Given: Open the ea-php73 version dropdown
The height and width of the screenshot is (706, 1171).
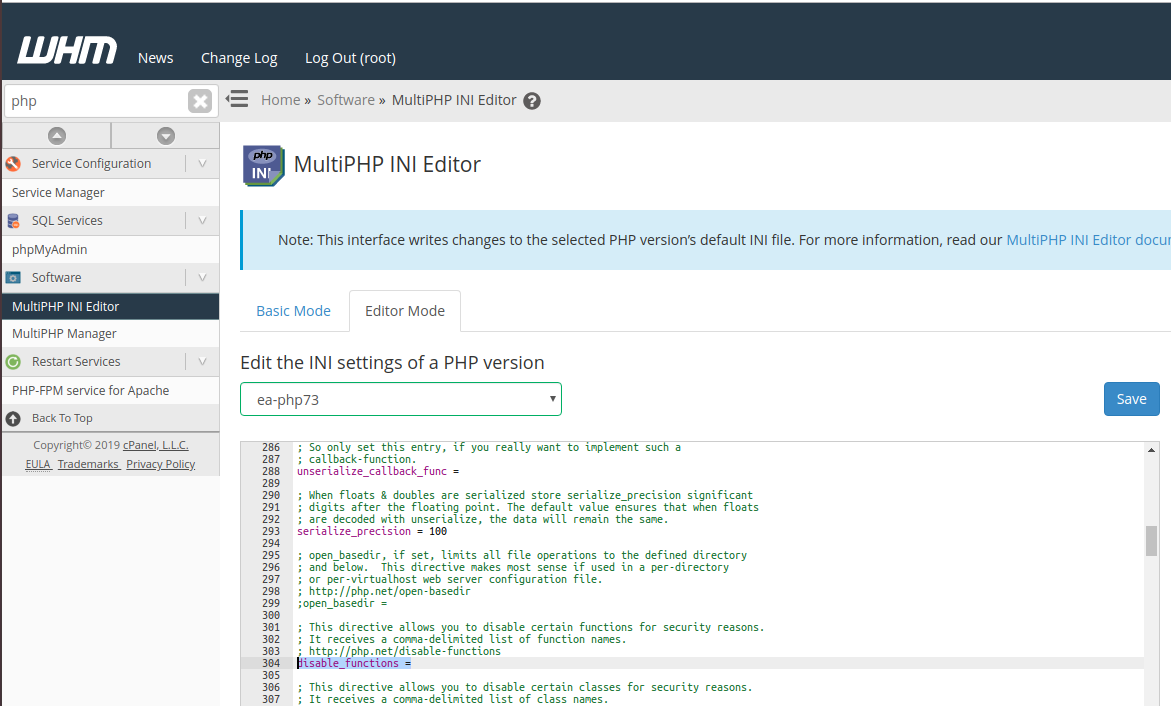Looking at the screenshot, I should 400,398.
